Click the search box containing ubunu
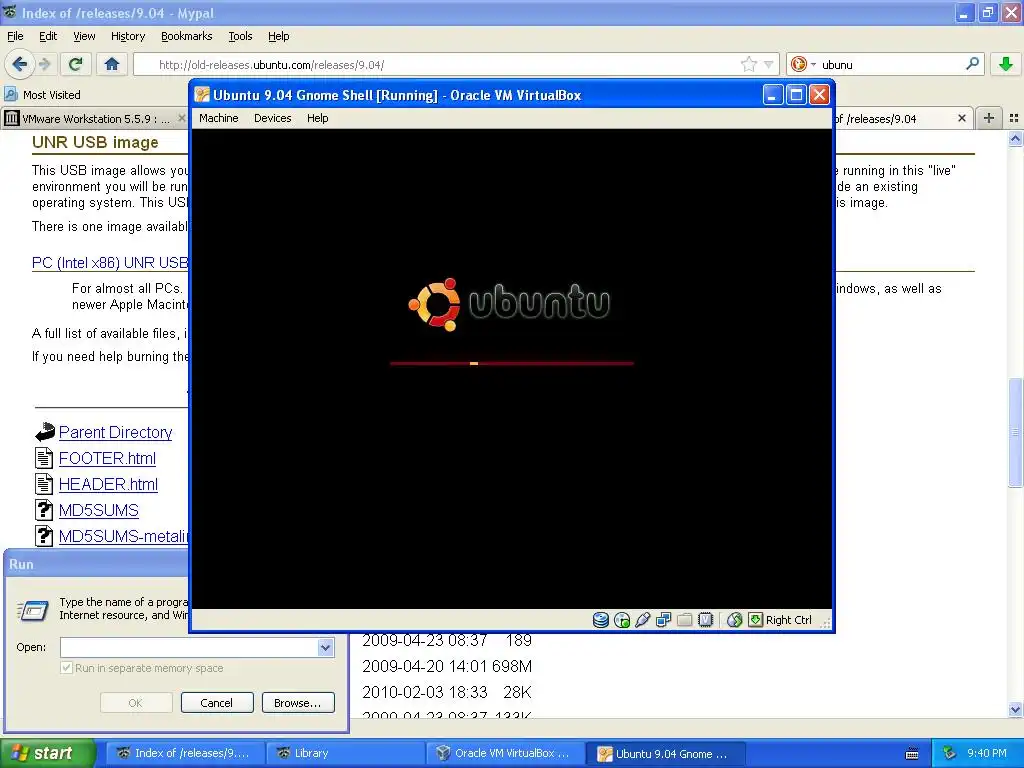 click(x=888, y=64)
